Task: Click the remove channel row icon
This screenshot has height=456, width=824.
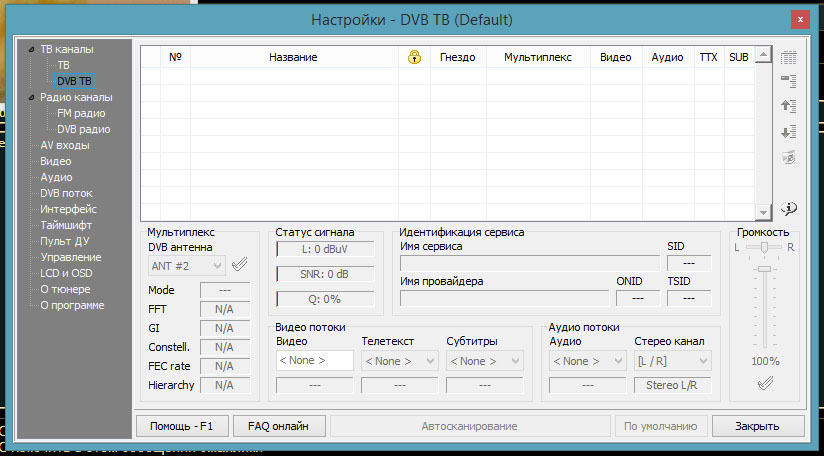Action: coord(789,81)
